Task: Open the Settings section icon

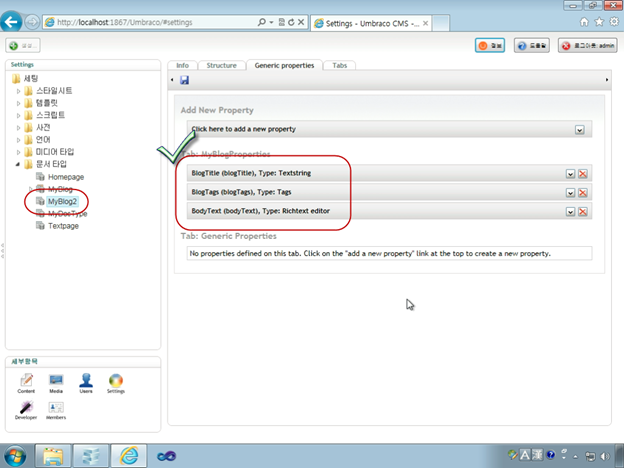Action: pyautogui.click(x=116, y=383)
